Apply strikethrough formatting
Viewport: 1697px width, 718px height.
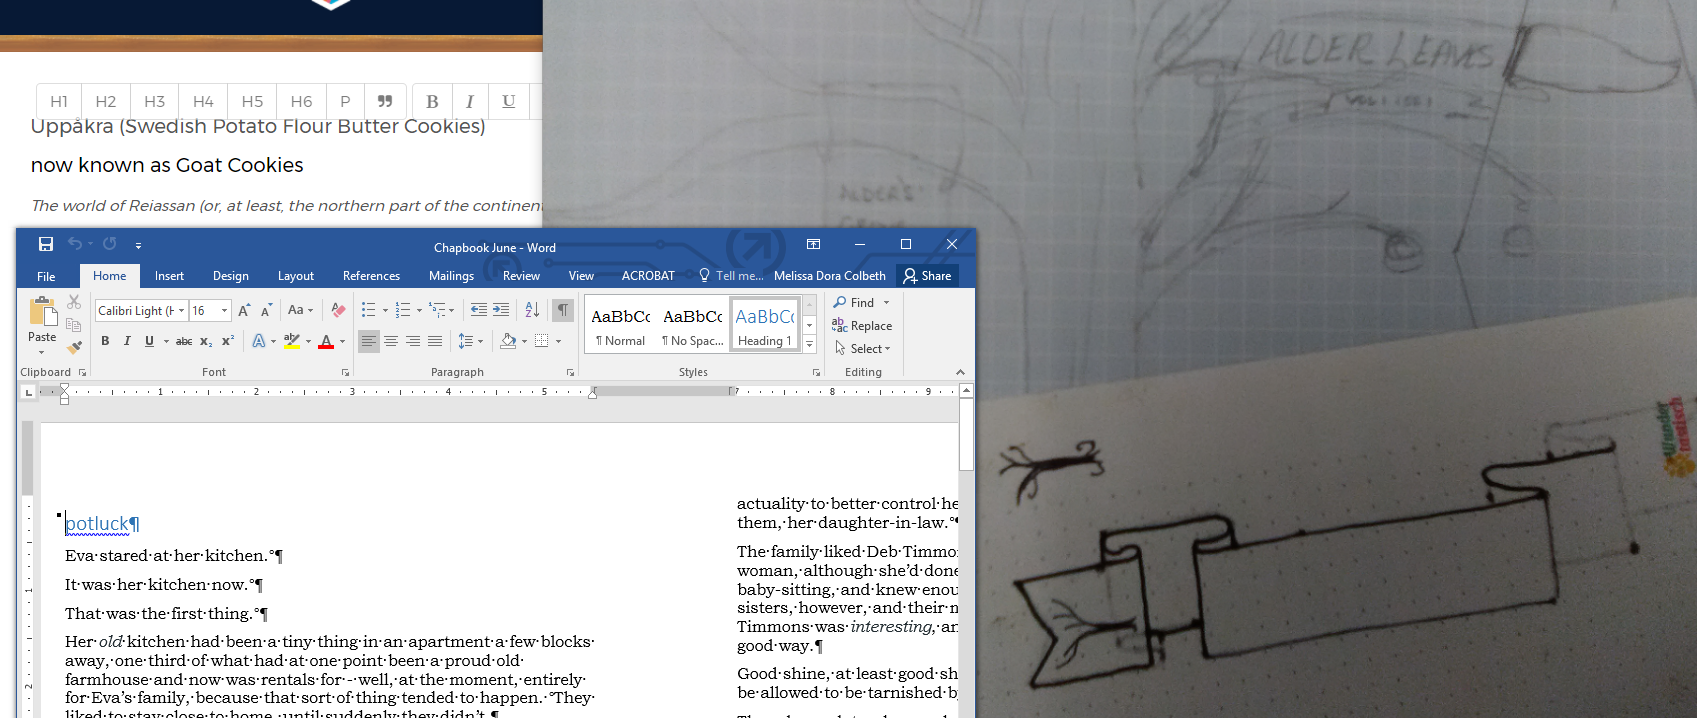point(184,341)
